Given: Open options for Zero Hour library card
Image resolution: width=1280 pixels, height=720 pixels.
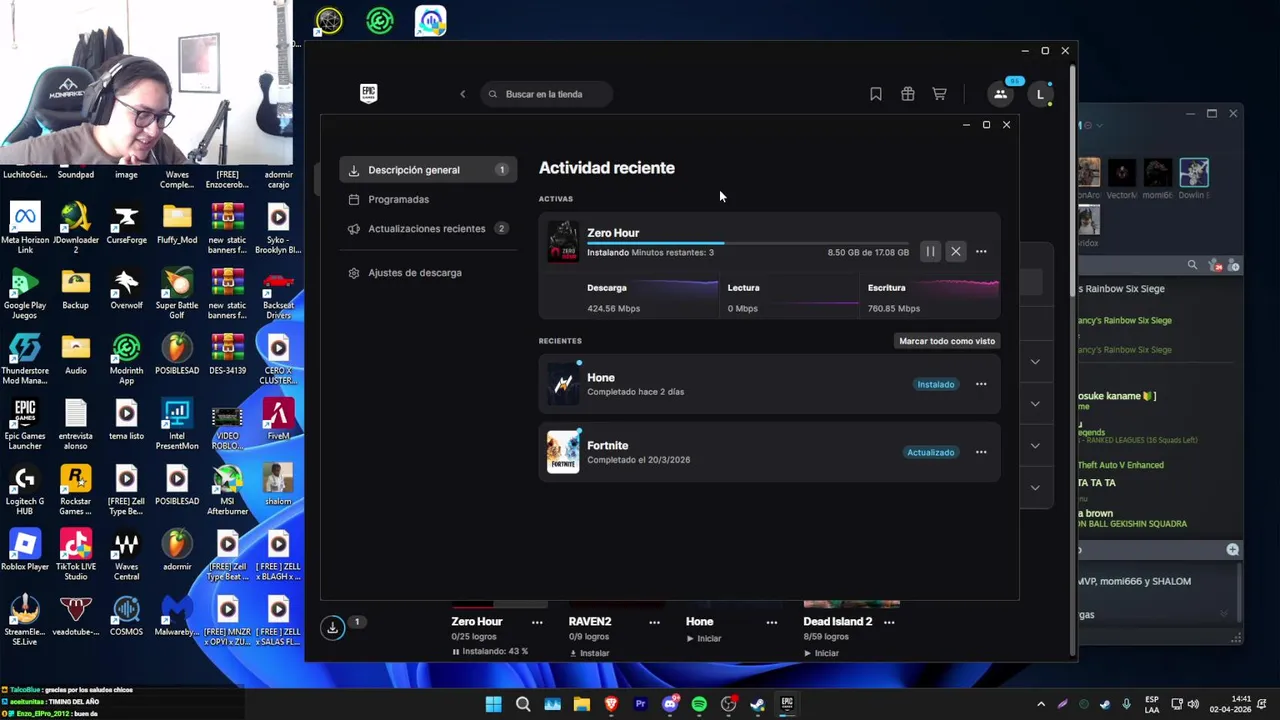Looking at the screenshot, I should pyautogui.click(x=537, y=622).
